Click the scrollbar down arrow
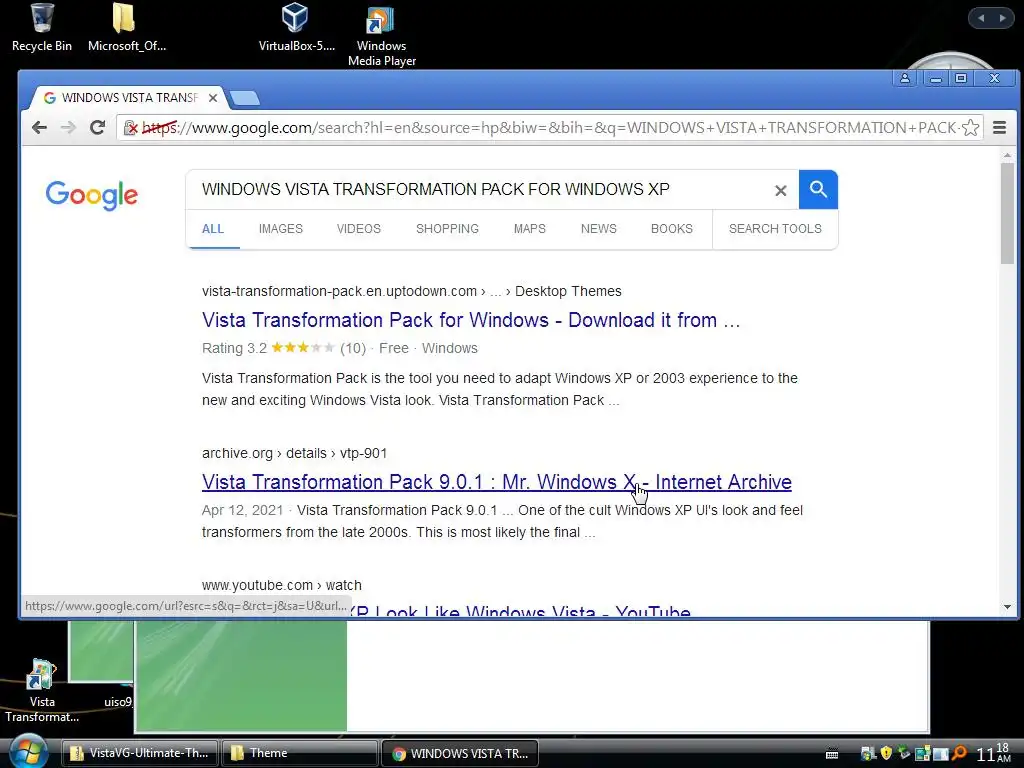 pyautogui.click(x=1007, y=607)
